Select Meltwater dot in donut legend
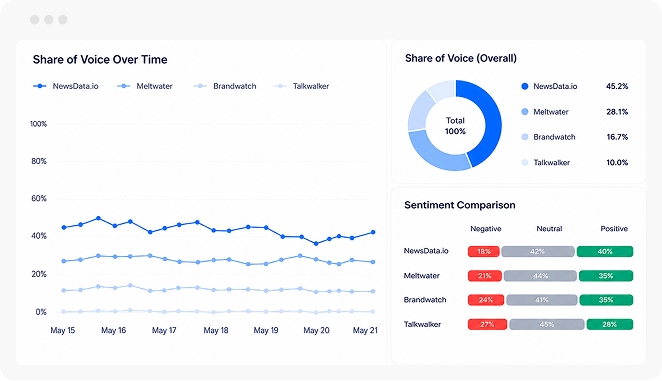 click(525, 112)
